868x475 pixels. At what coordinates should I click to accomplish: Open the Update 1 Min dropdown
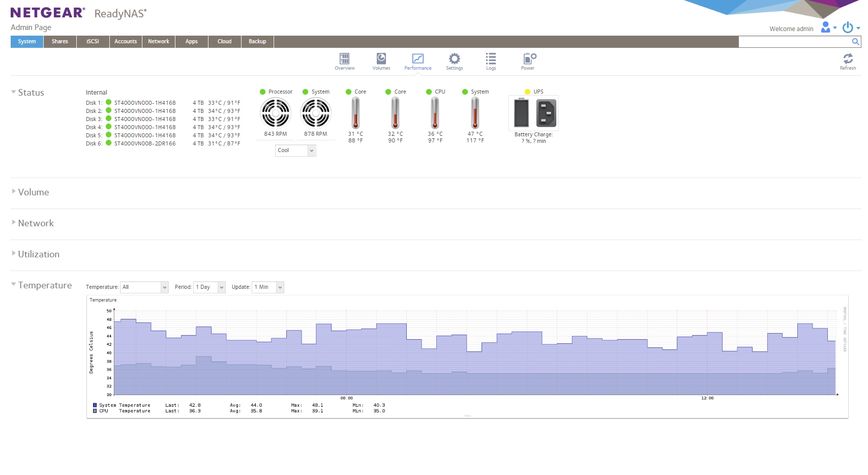(x=268, y=287)
